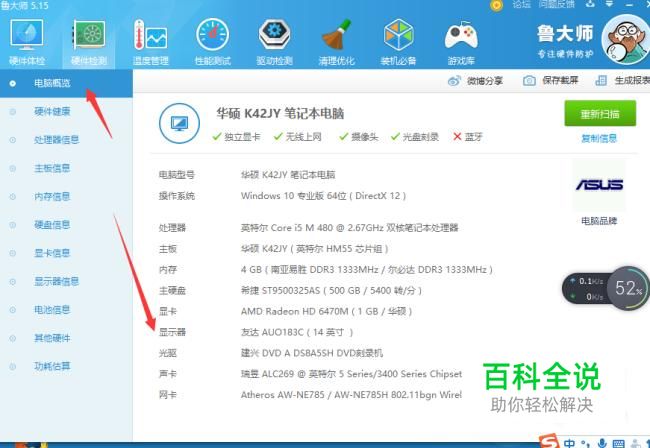Click the 4 GB DDR3 1333MHz memory value
650x448 pixels.
pyautogui.click(x=367, y=270)
